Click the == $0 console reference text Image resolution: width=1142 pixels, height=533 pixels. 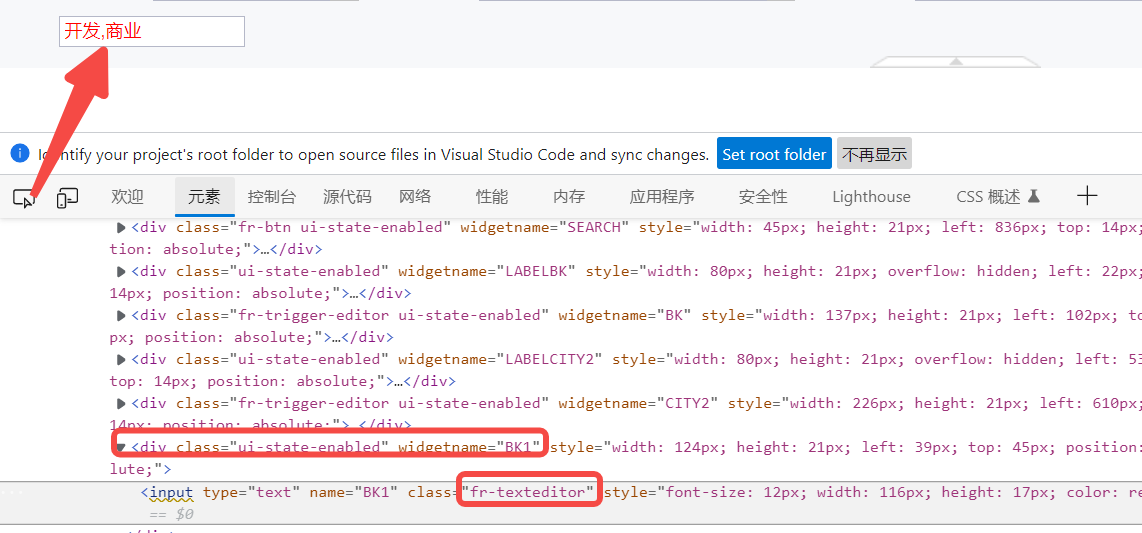pos(171,514)
